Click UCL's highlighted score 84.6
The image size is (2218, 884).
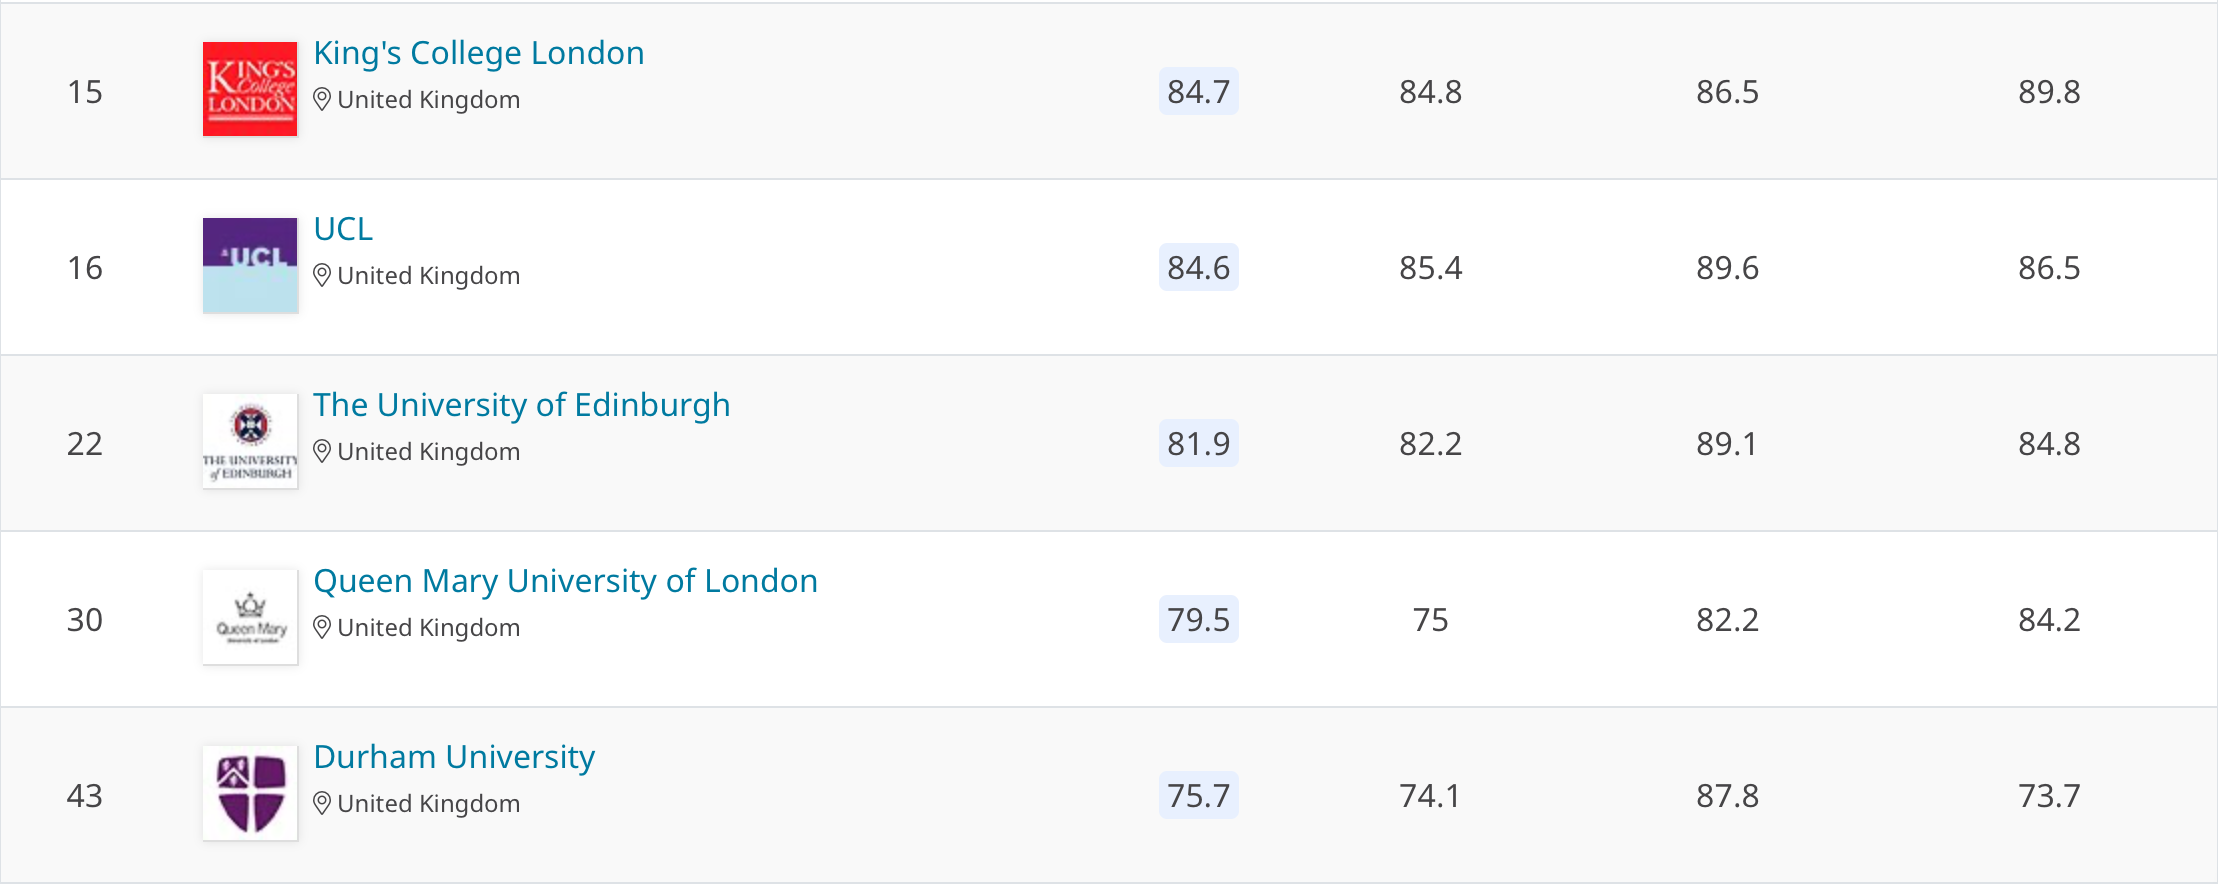coord(1198,268)
